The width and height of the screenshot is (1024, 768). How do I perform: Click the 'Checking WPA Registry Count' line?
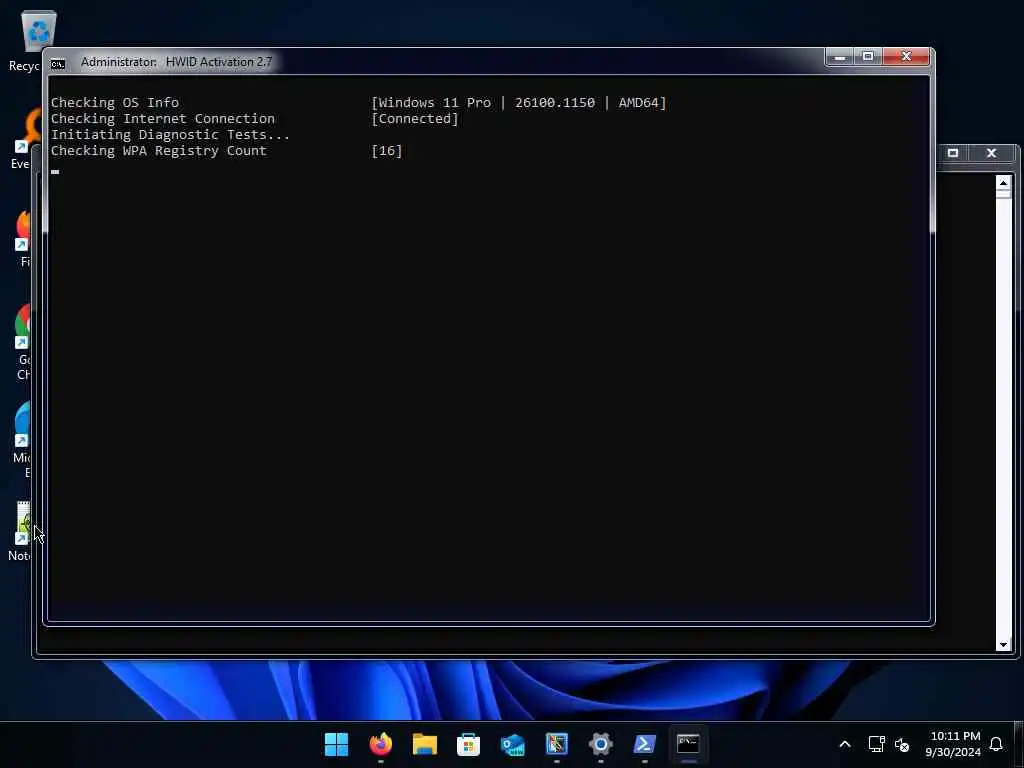159,151
